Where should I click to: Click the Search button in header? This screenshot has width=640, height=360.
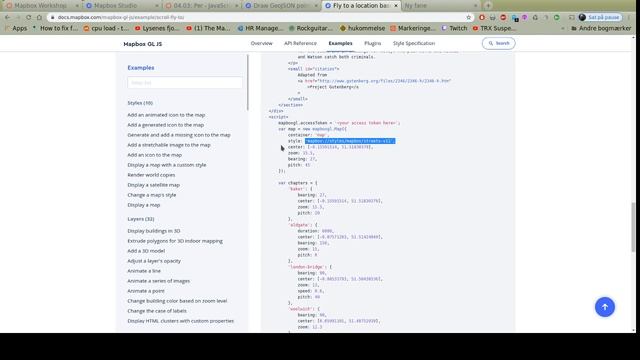tap(498, 43)
